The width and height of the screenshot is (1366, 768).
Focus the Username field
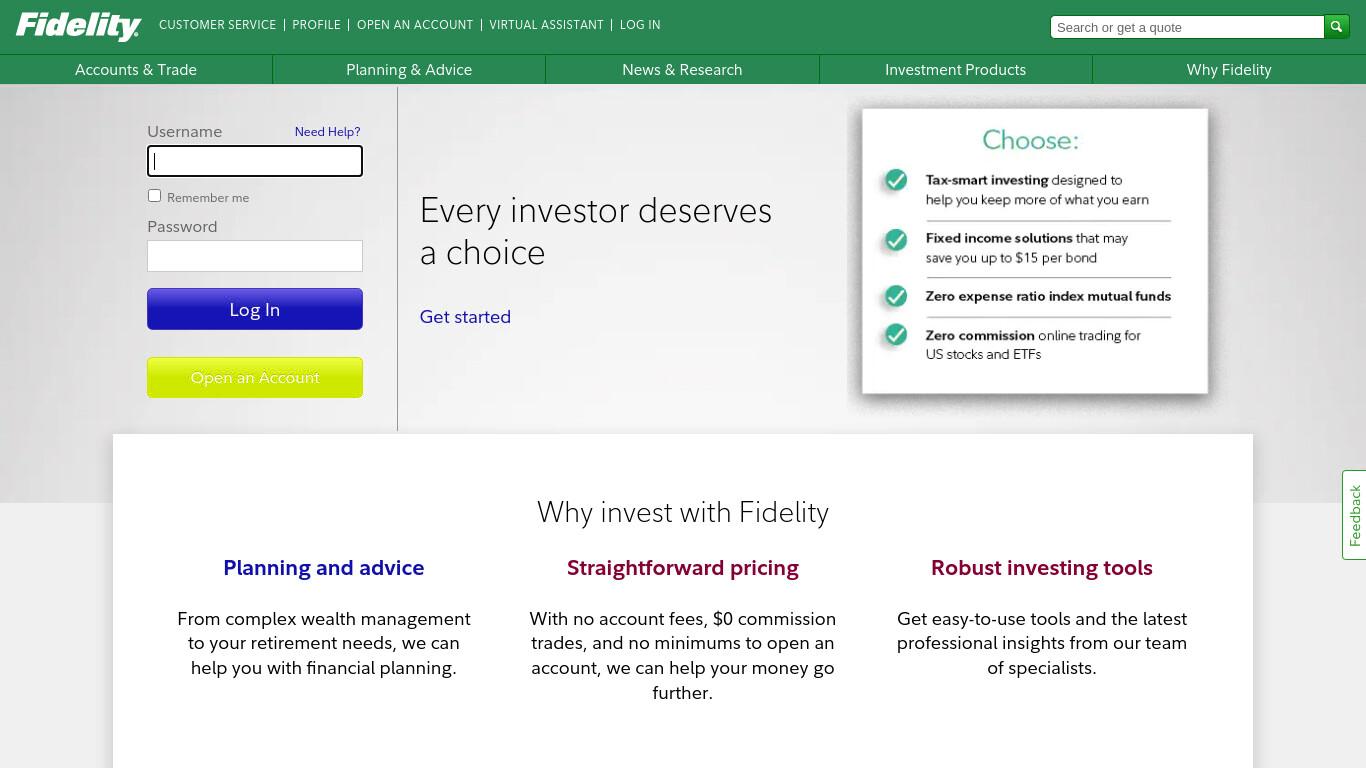pos(255,161)
